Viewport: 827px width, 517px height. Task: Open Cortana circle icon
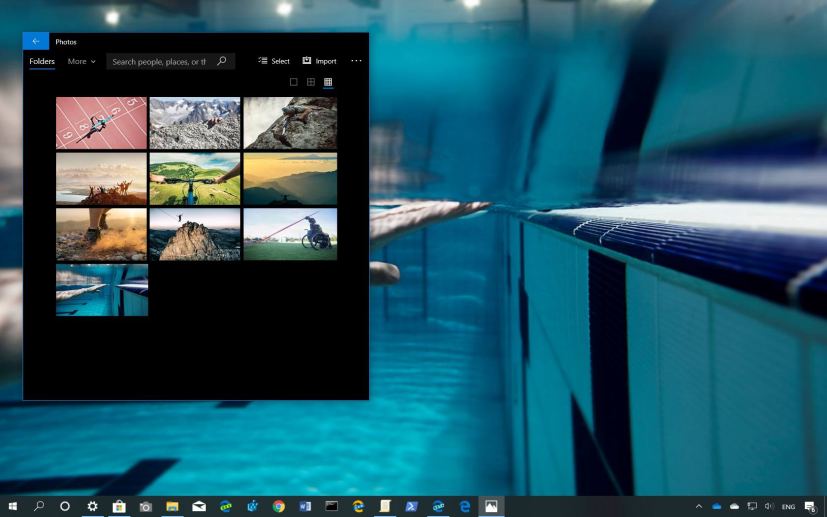[x=65, y=506]
